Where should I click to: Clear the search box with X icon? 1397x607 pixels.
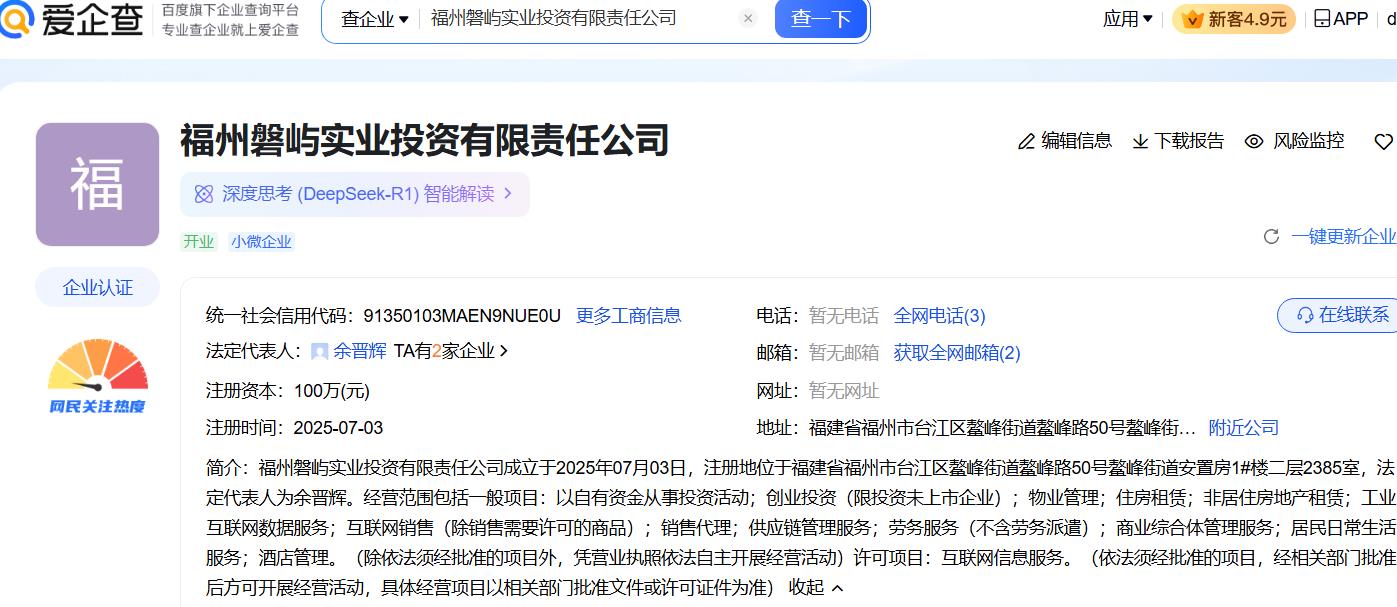(748, 19)
